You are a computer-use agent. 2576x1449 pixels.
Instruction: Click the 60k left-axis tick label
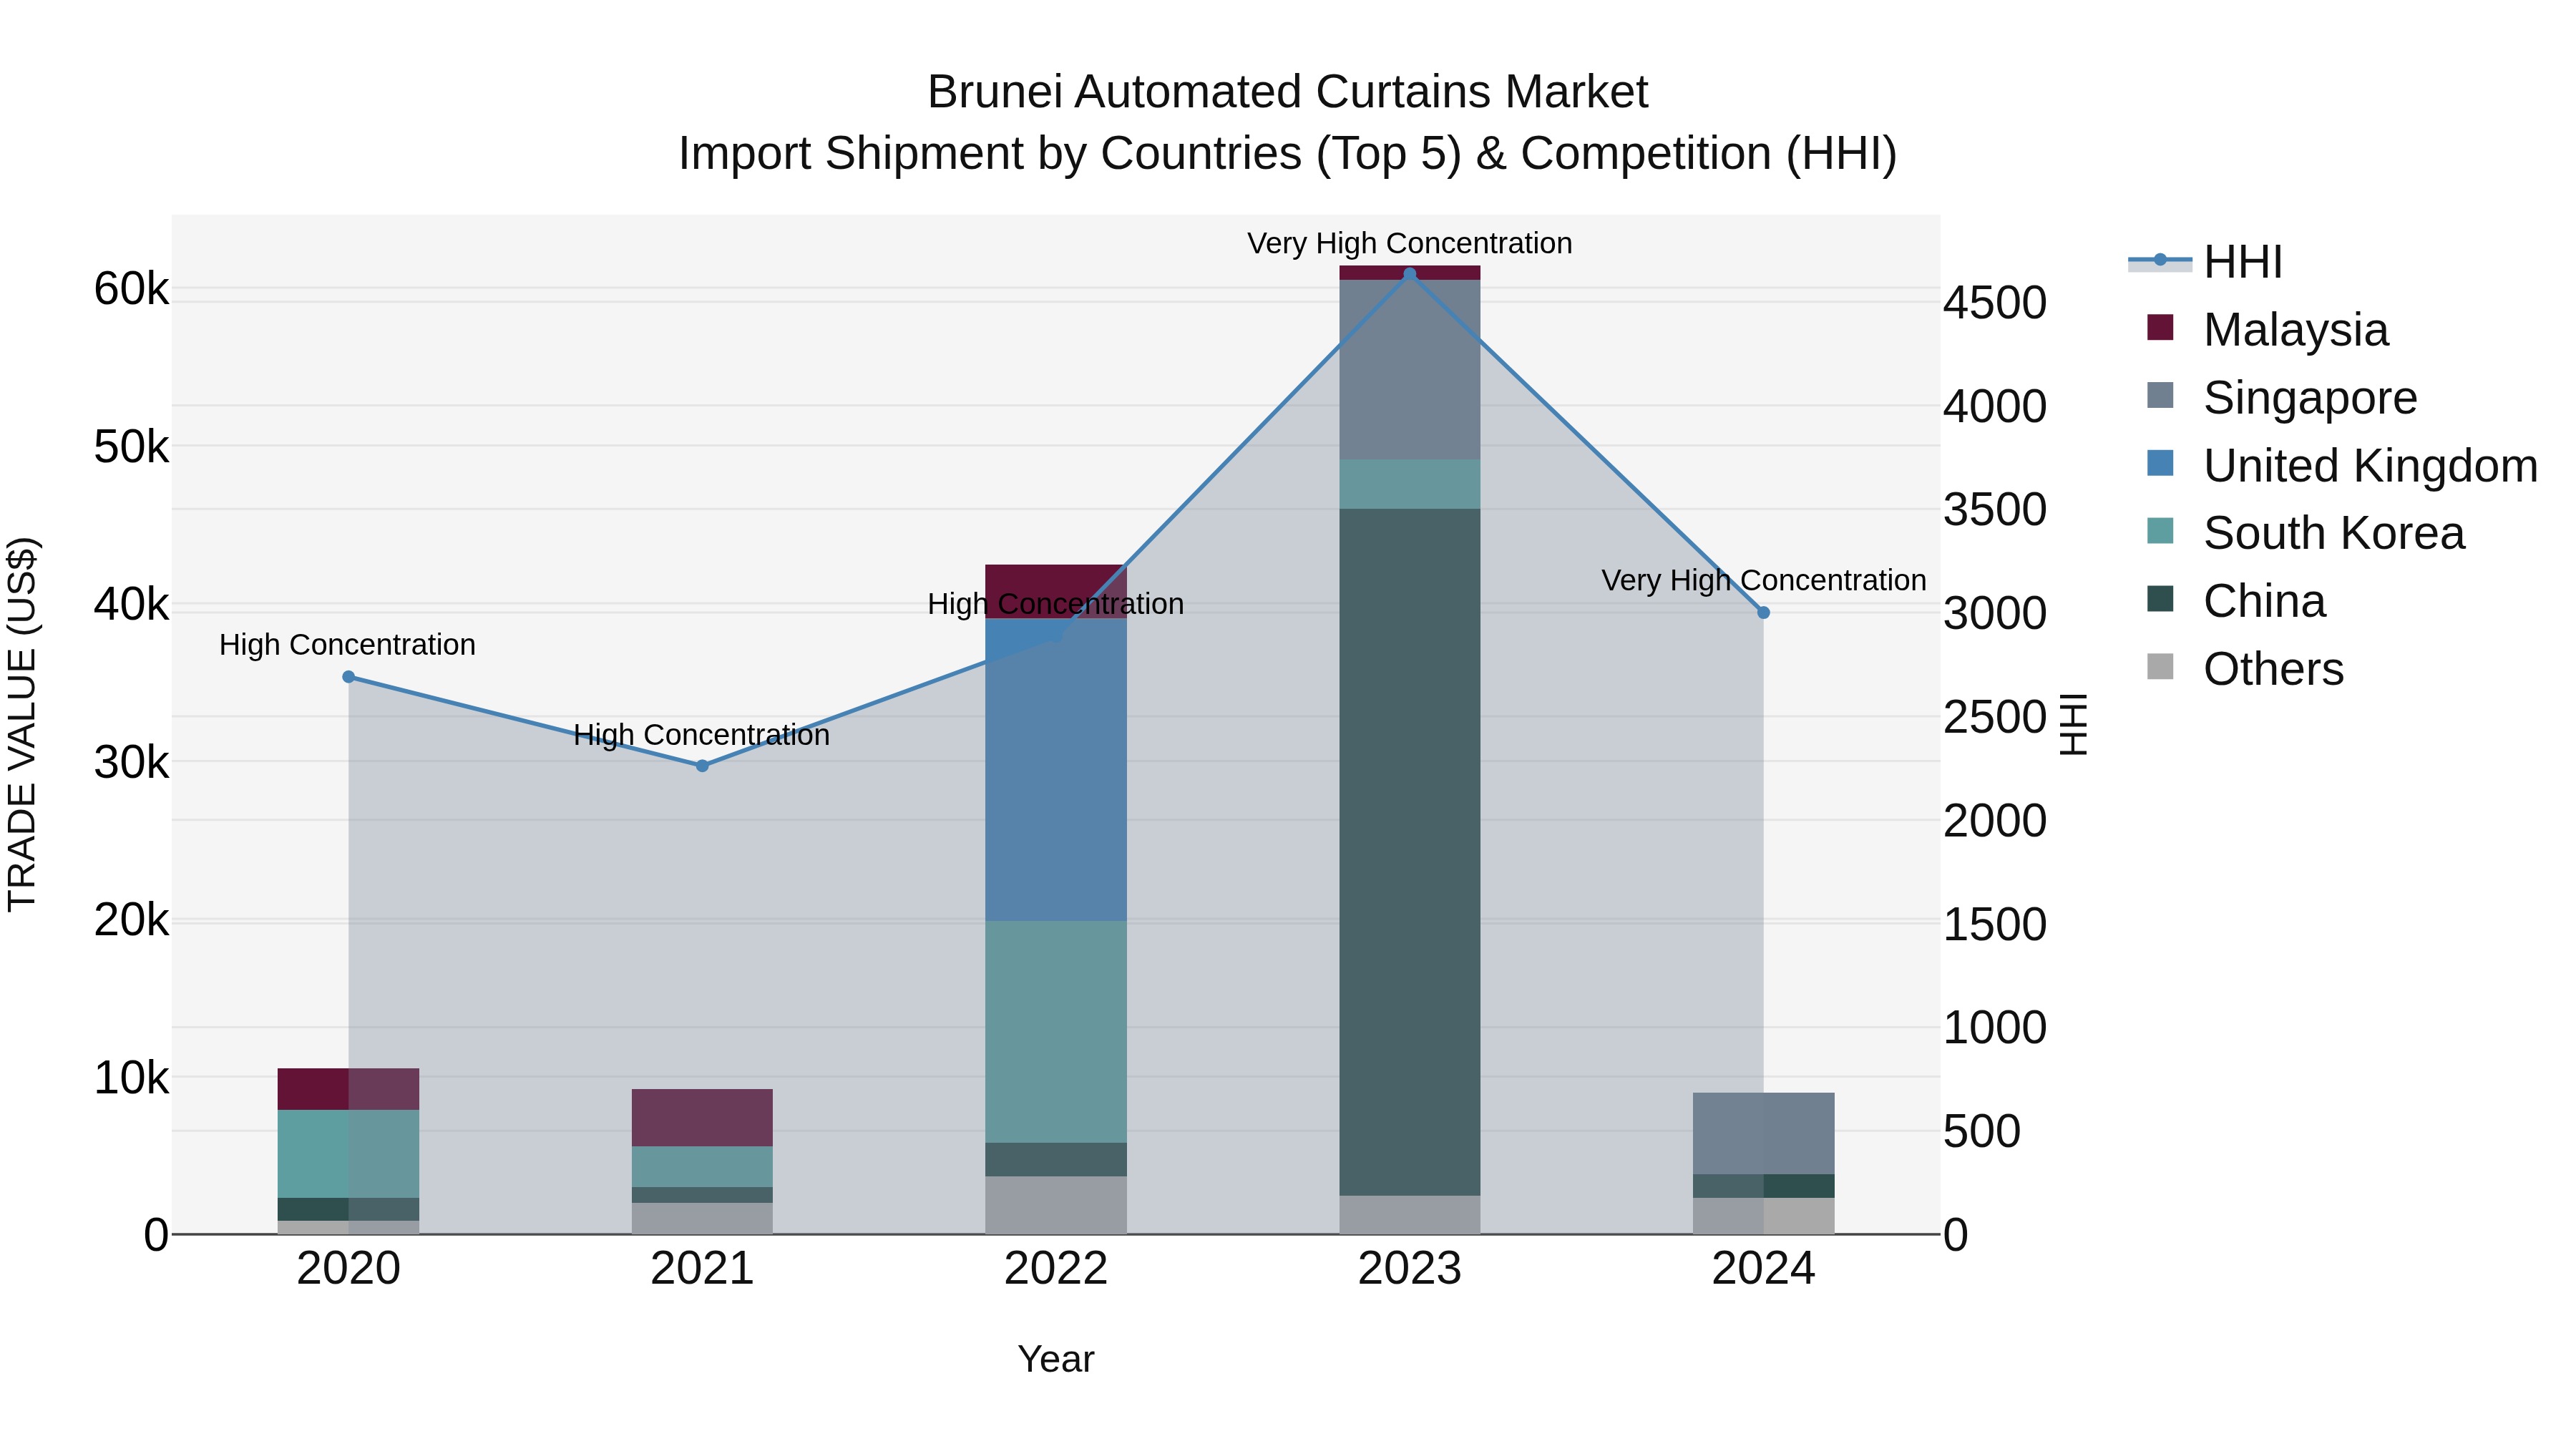[132, 289]
